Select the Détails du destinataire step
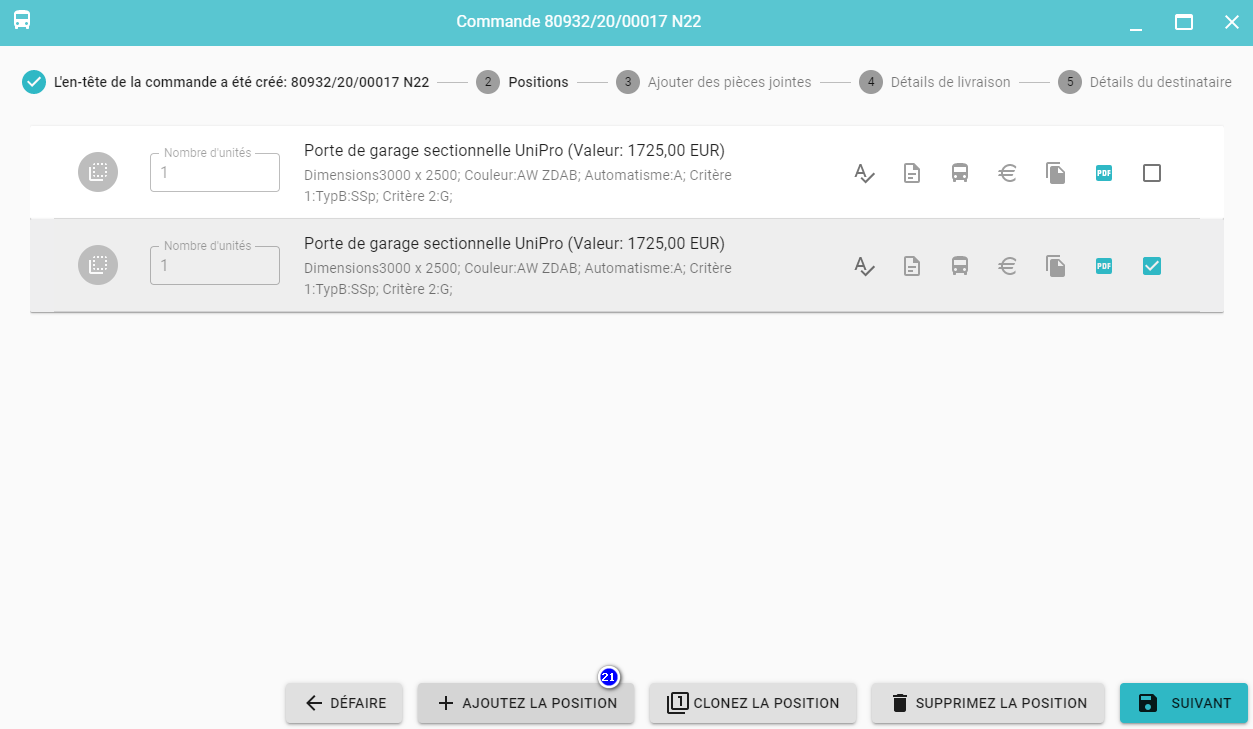Screen dimensions: 1253x729 (x=1145, y=82)
